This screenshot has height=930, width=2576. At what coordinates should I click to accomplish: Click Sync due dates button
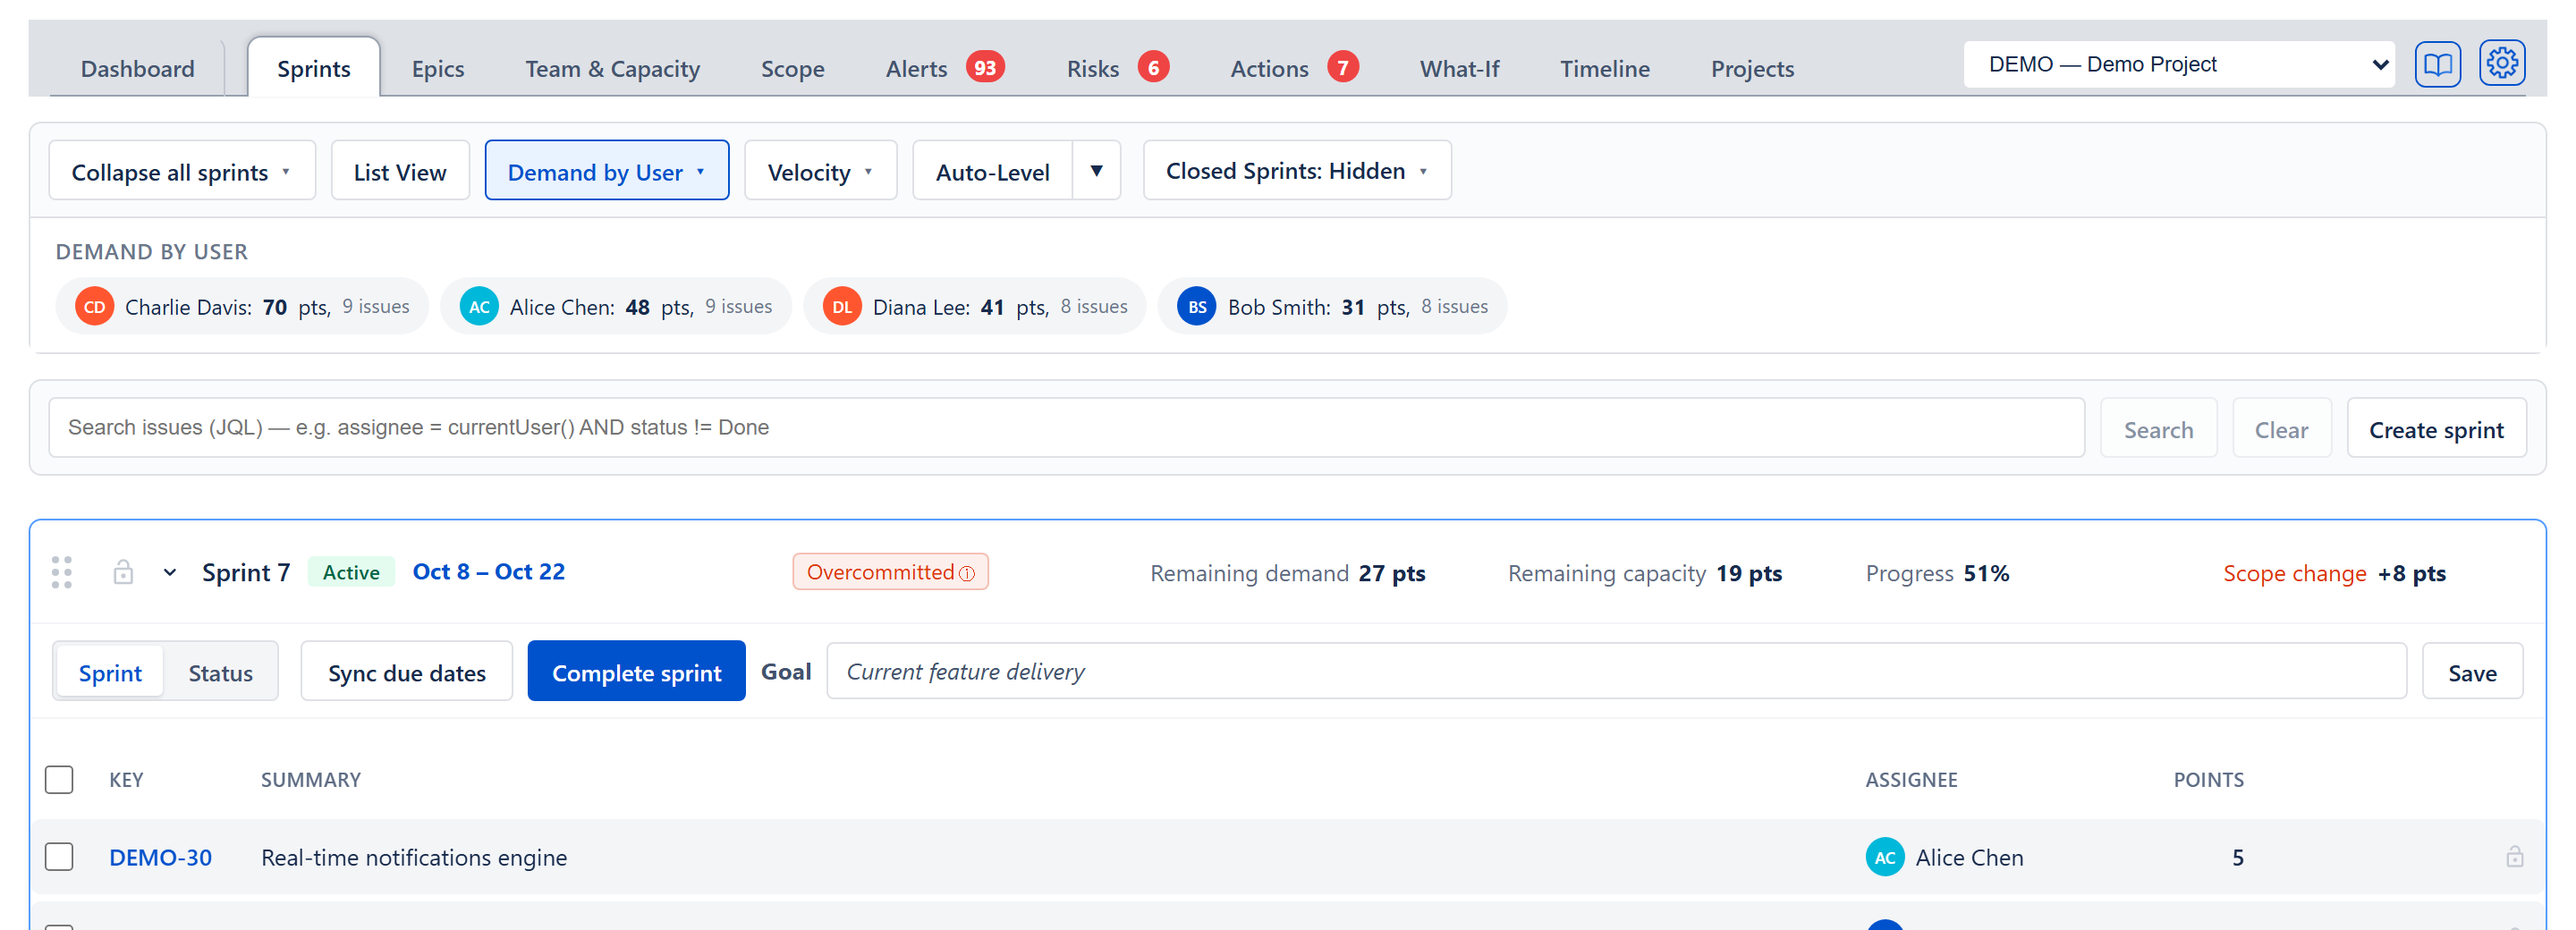(406, 672)
